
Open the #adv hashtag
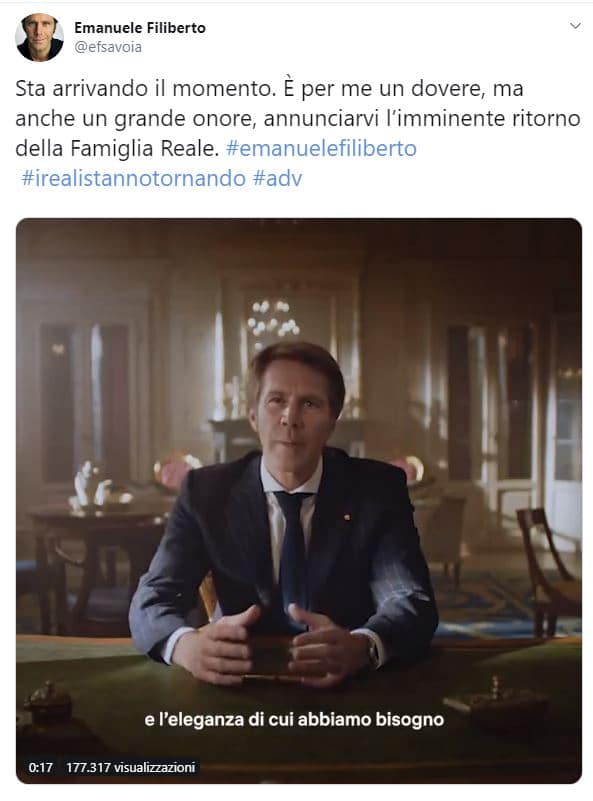click(277, 178)
